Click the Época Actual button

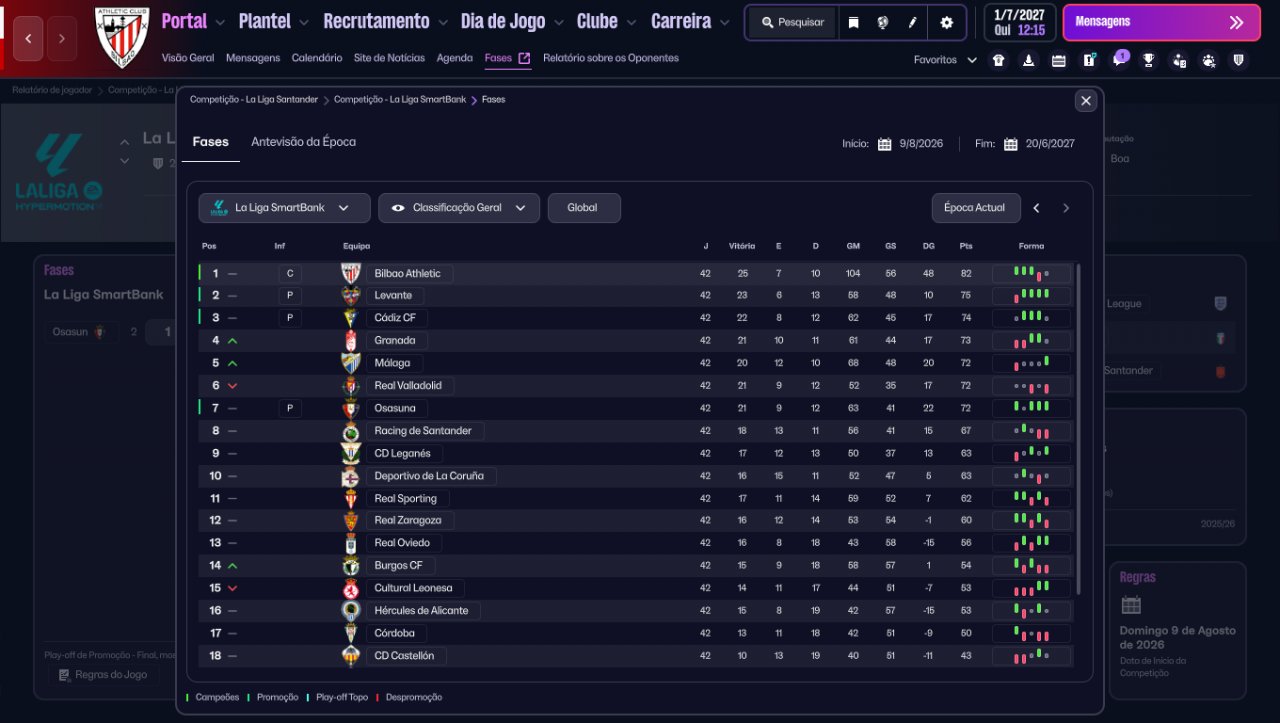coord(975,208)
